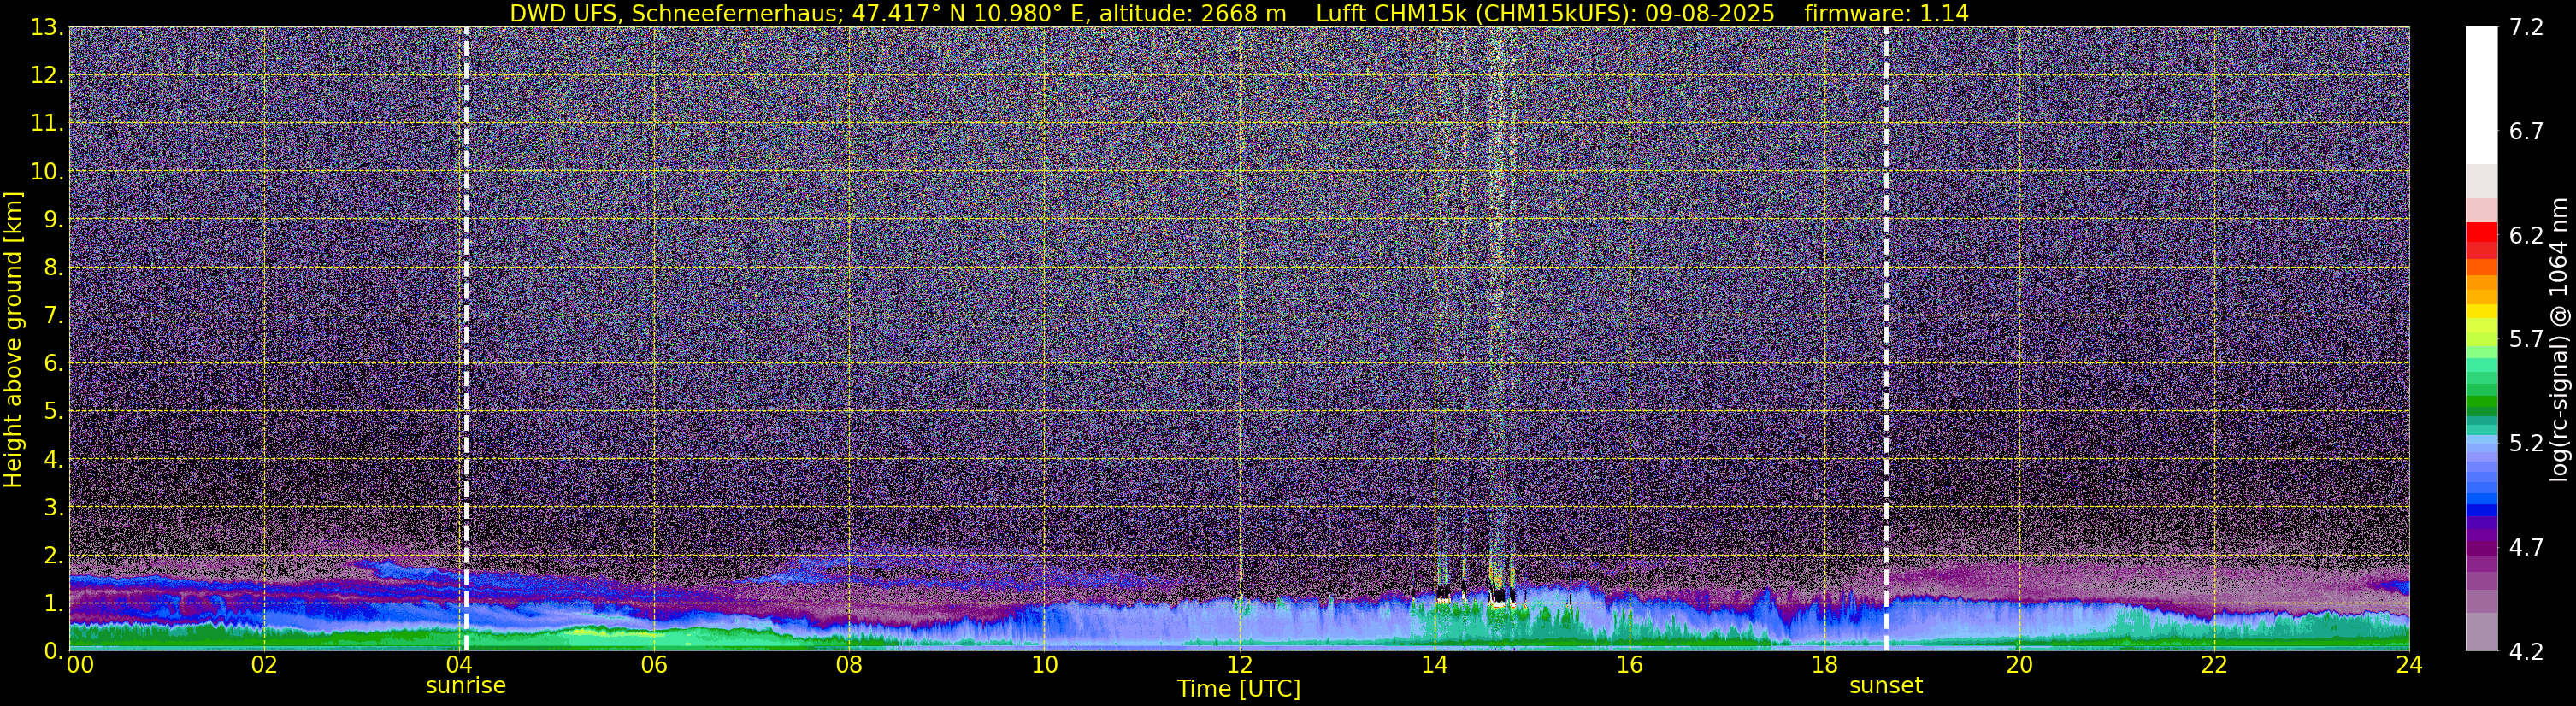Click the colorbar tick value 6.7
Image resolution: width=2576 pixels, height=706 pixels.
pos(2526,131)
